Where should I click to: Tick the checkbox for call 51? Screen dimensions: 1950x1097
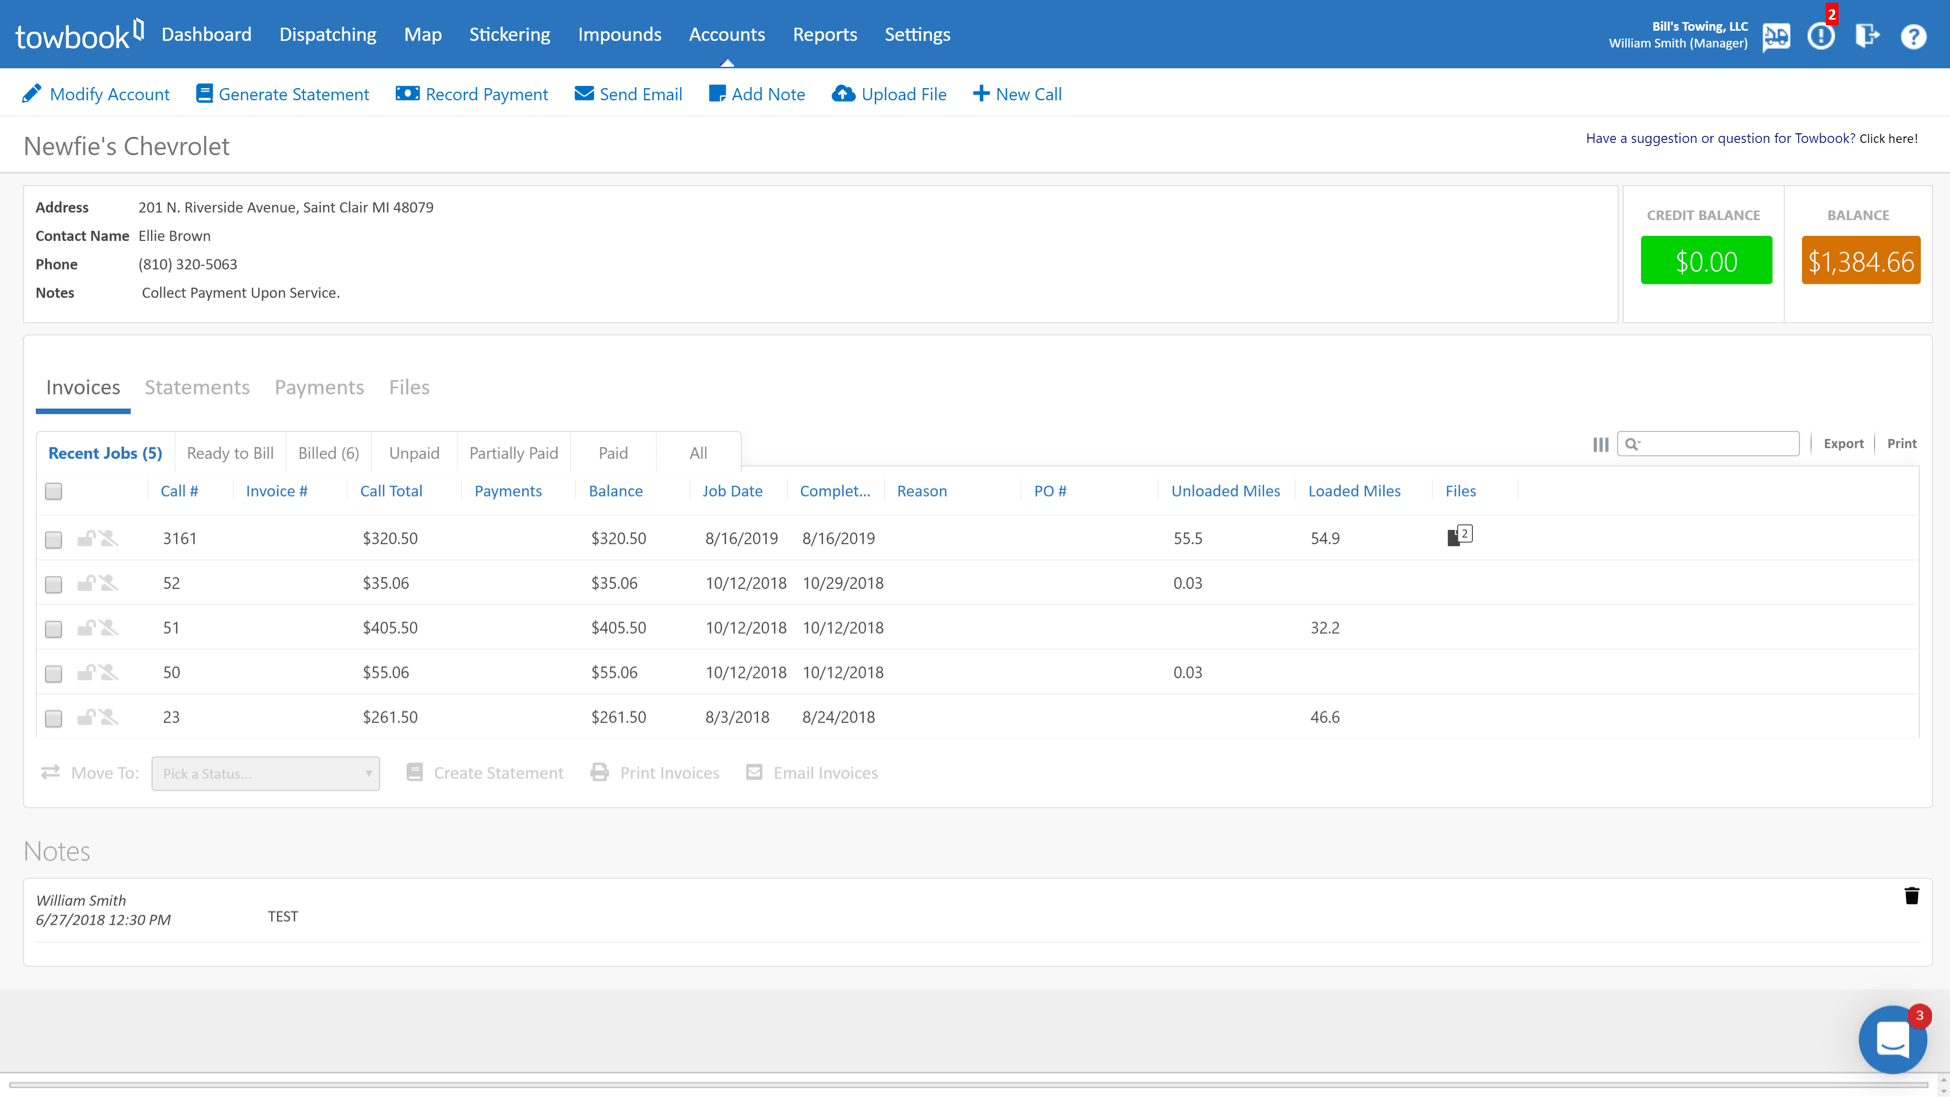(x=54, y=629)
